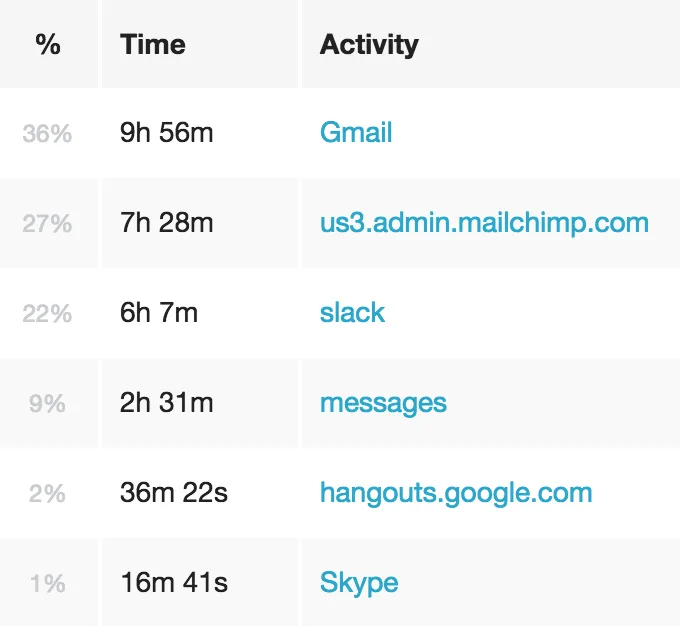The image size is (680, 626).
Task: Click the 6h 7m time value
Action: [x=159, y=313]
